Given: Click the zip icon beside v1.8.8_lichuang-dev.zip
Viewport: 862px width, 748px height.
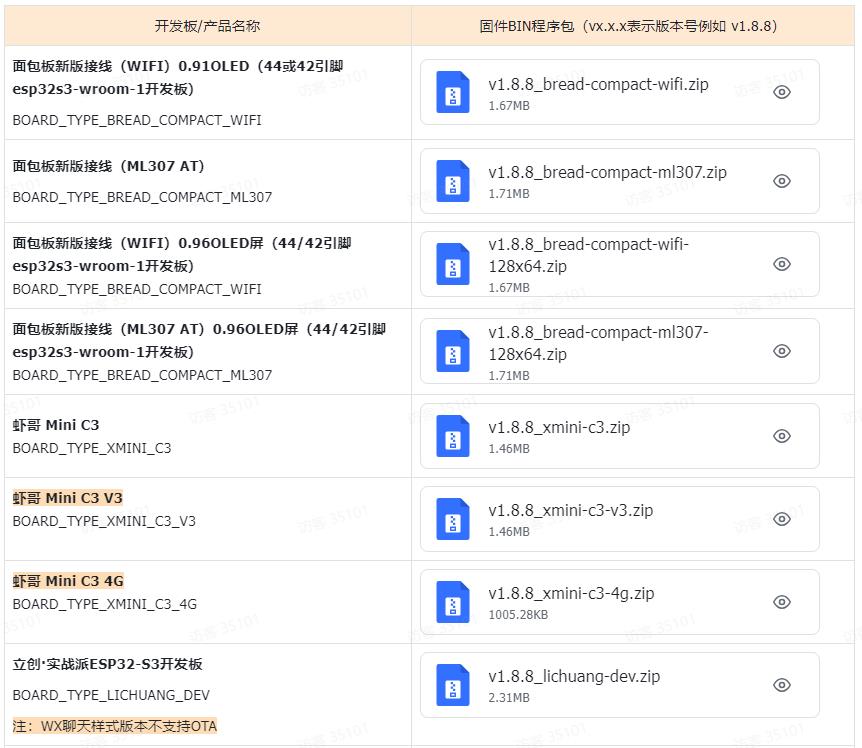Looking at the screenshot, I should 453,685.
